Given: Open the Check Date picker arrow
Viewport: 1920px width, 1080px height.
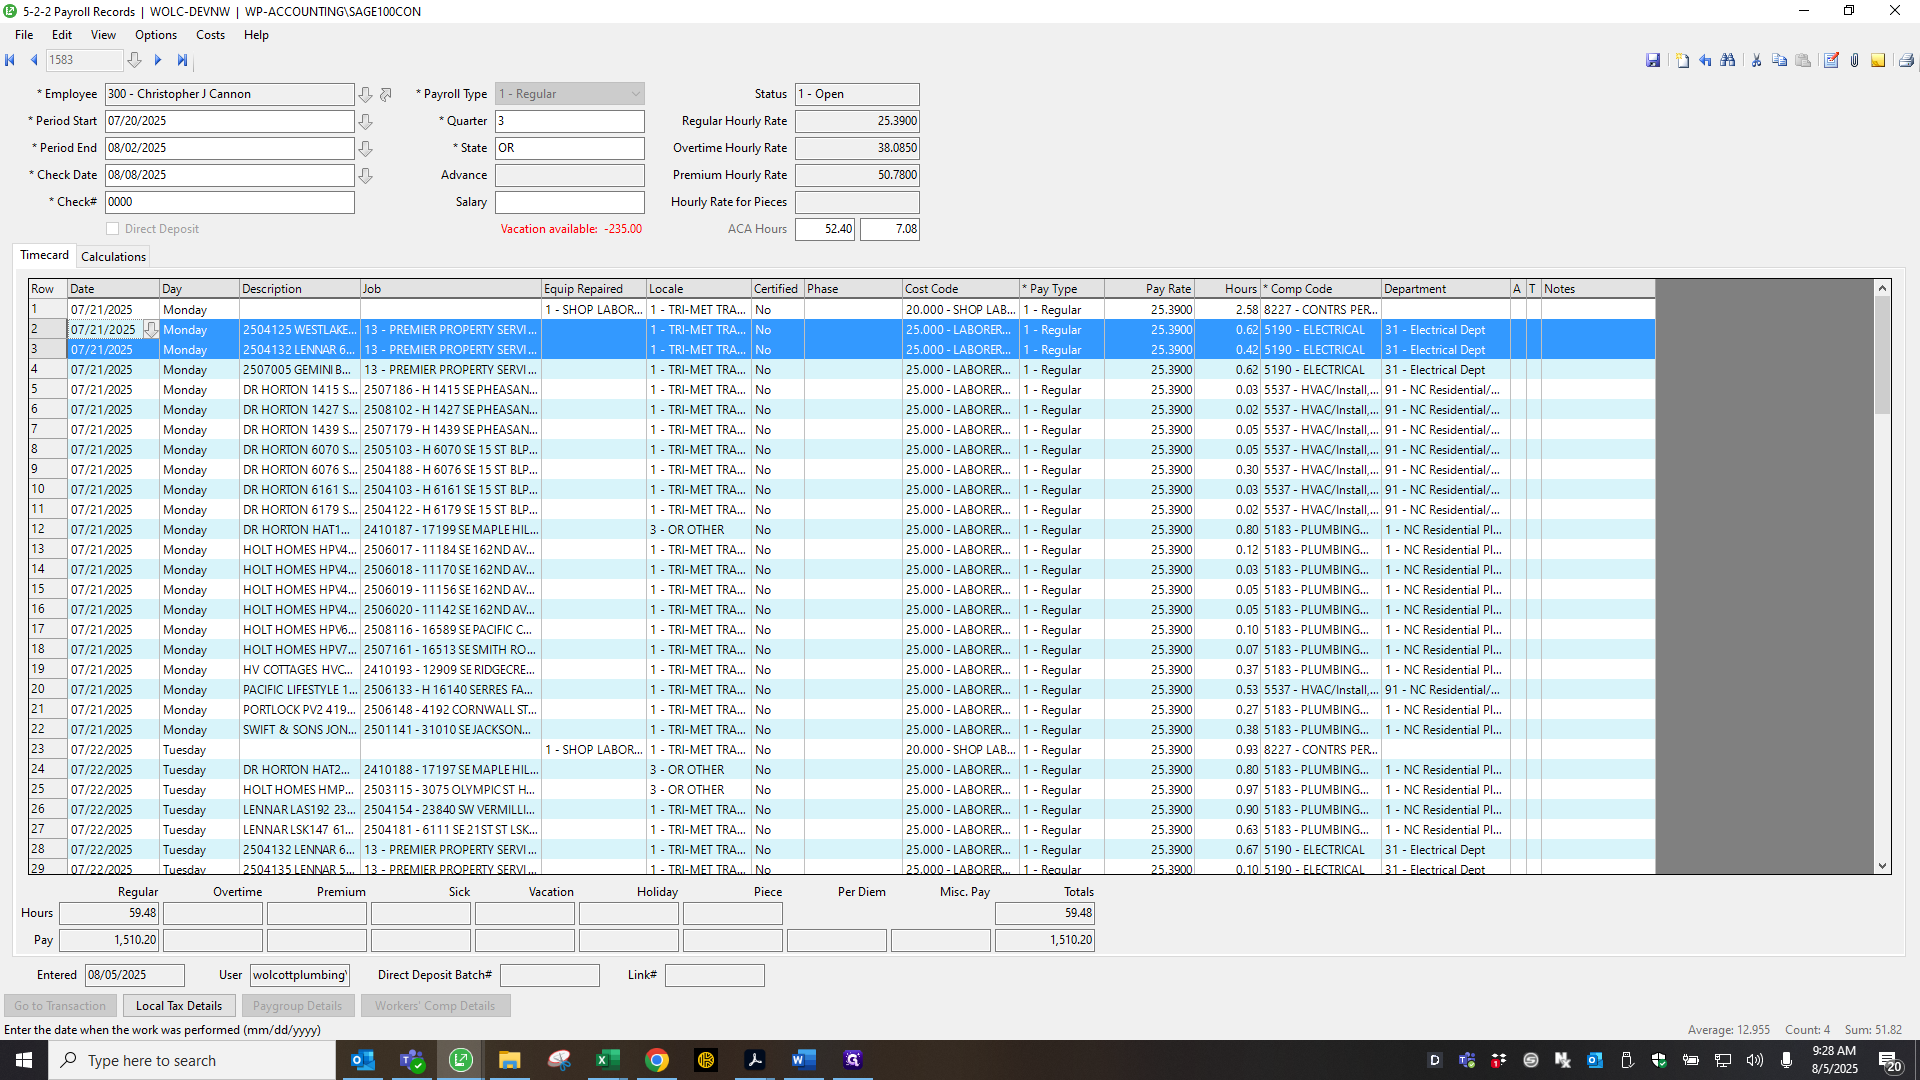Looking at the screenshot, I should [366, 175].
